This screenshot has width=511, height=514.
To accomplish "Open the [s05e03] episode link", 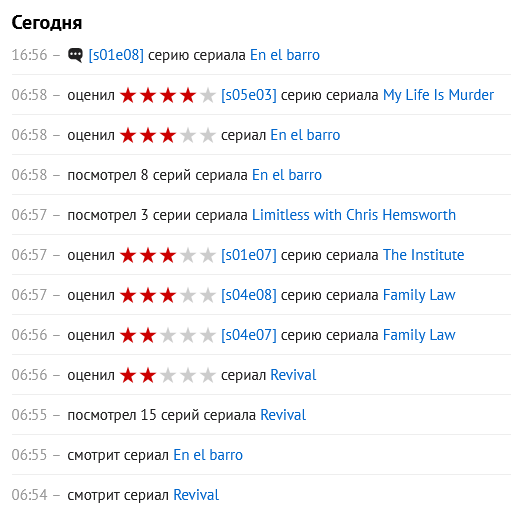I will (249, 95).
